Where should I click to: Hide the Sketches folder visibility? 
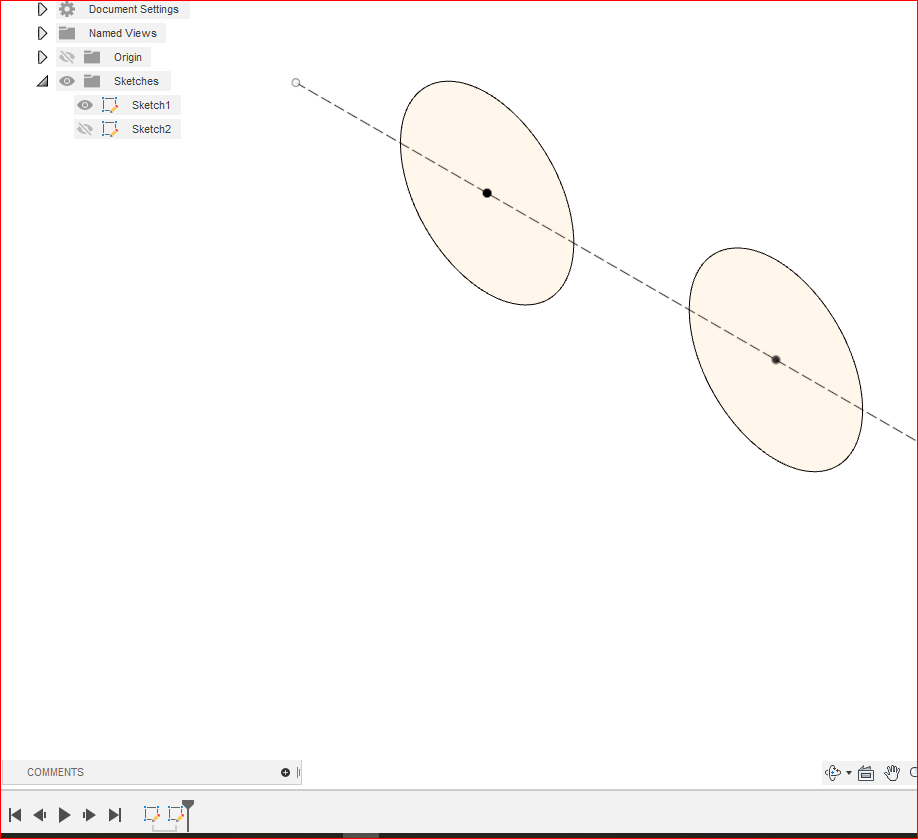[x=67, y=81]
